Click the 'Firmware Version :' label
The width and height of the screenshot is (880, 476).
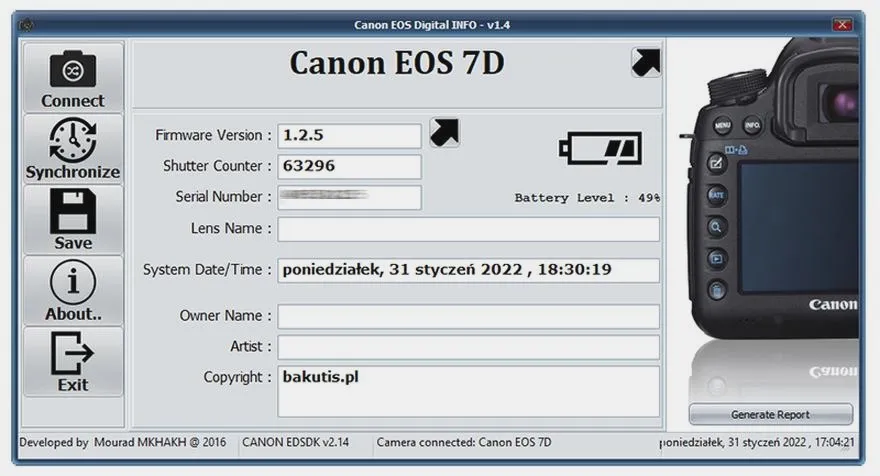coord(213,135)
